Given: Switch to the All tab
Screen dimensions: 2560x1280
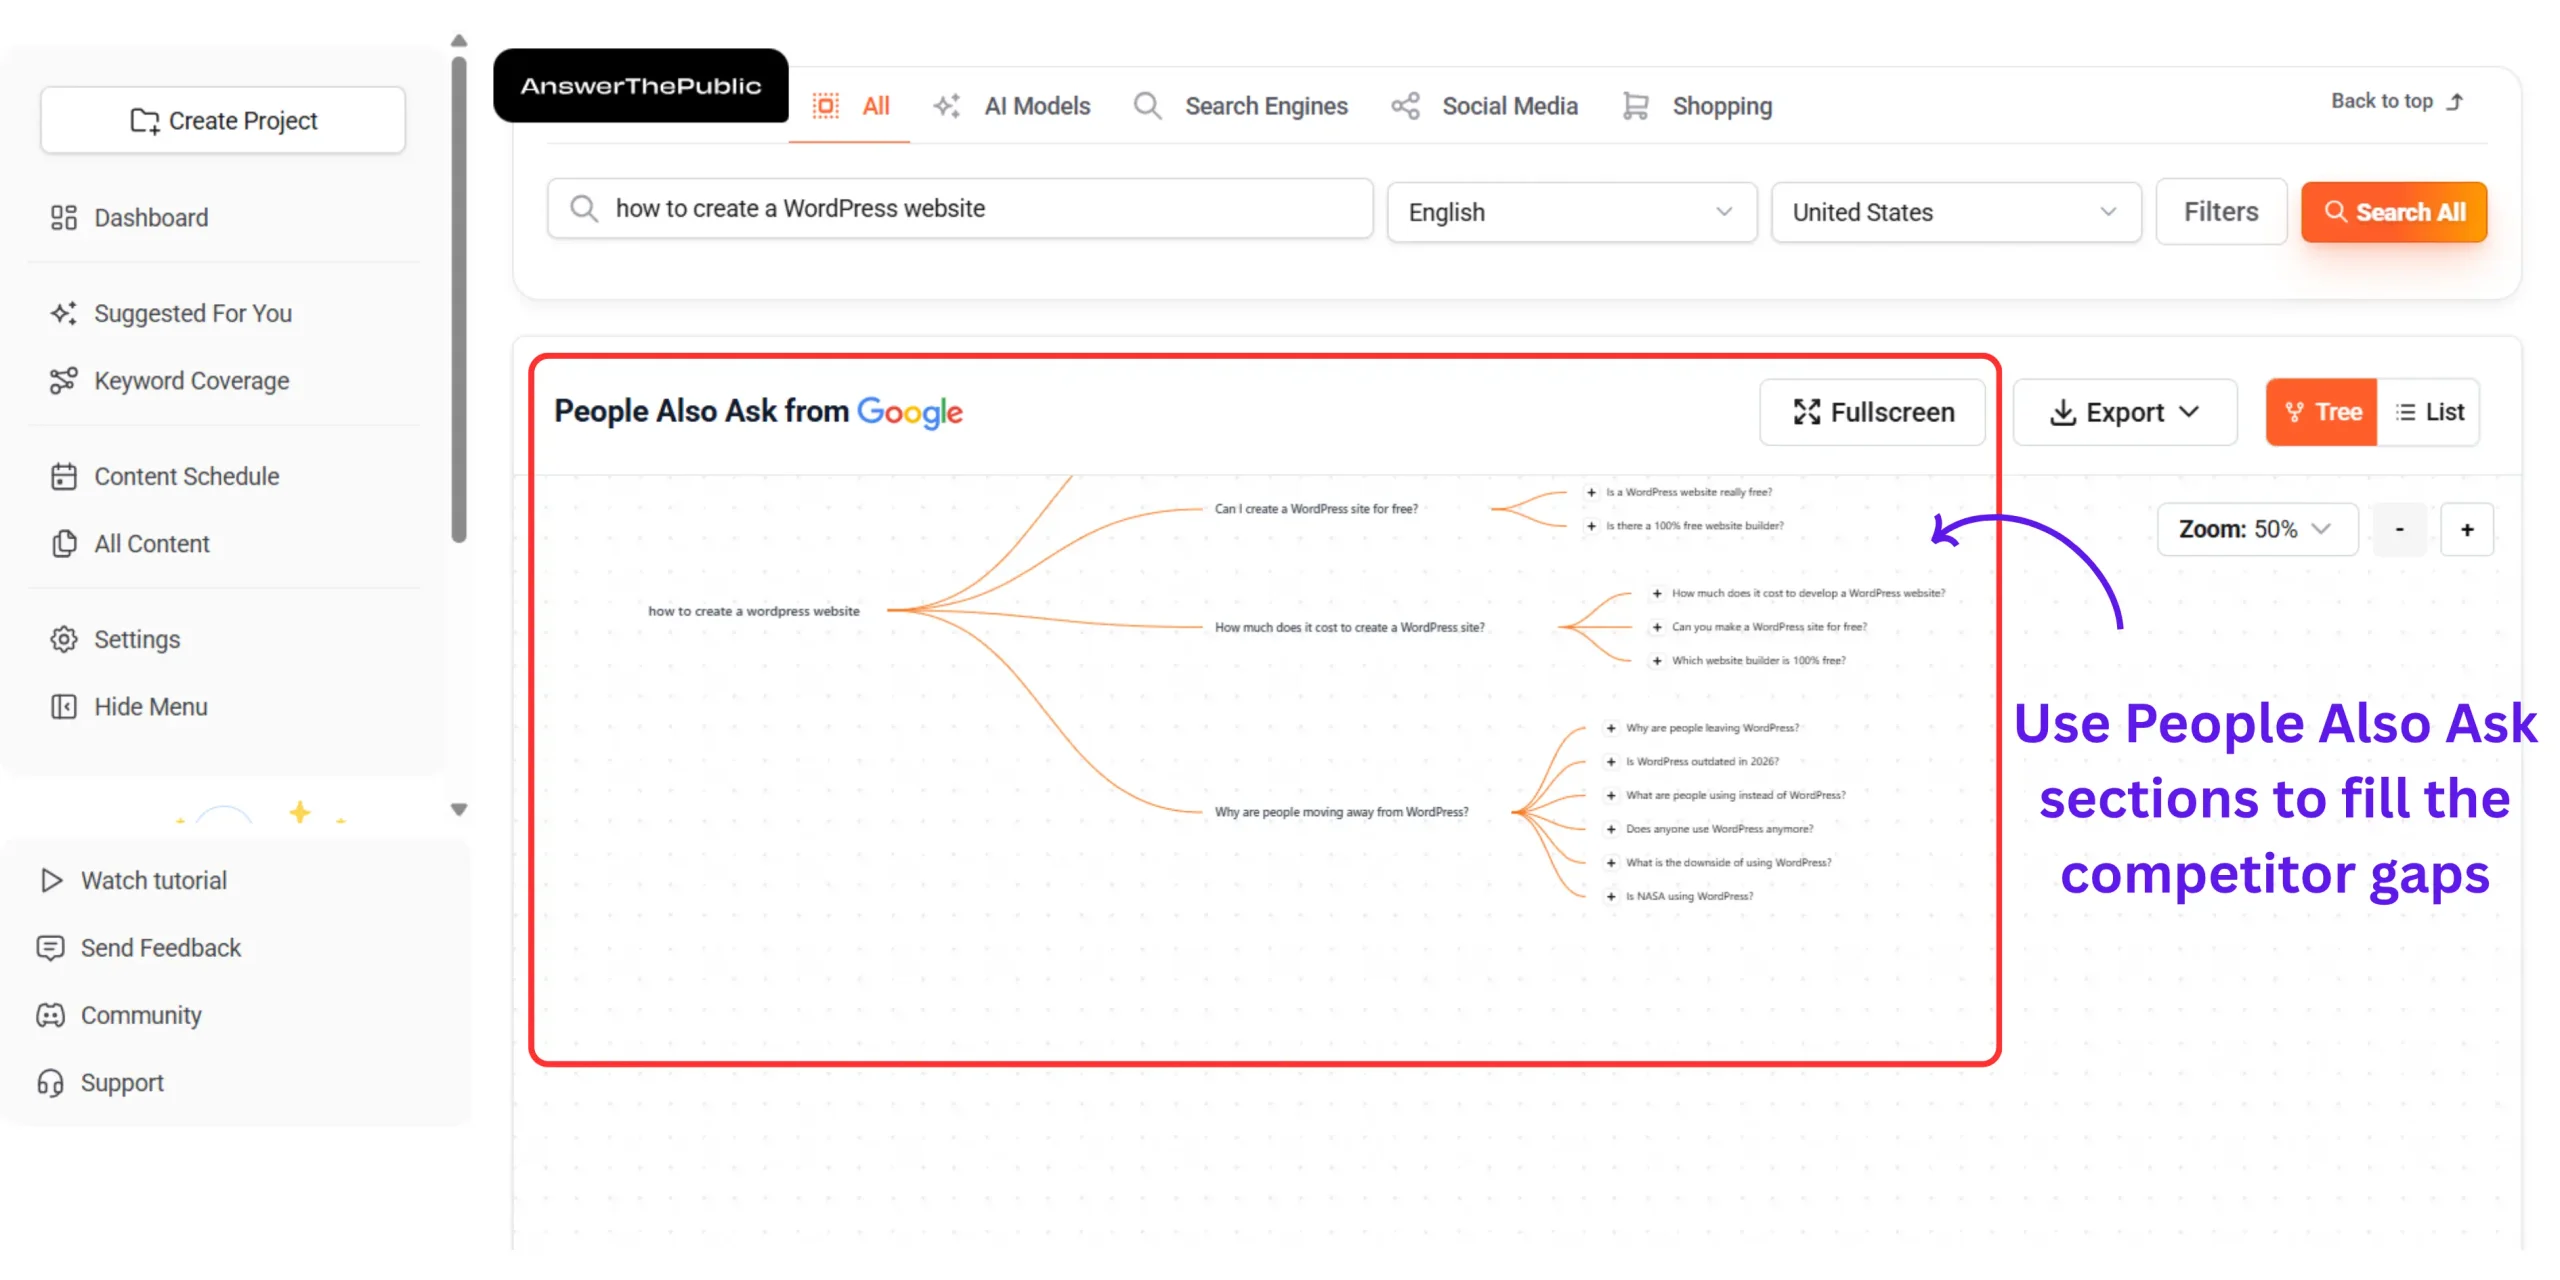Looking at the screenshot, I should pyautogui.click(x=851, y=105).
